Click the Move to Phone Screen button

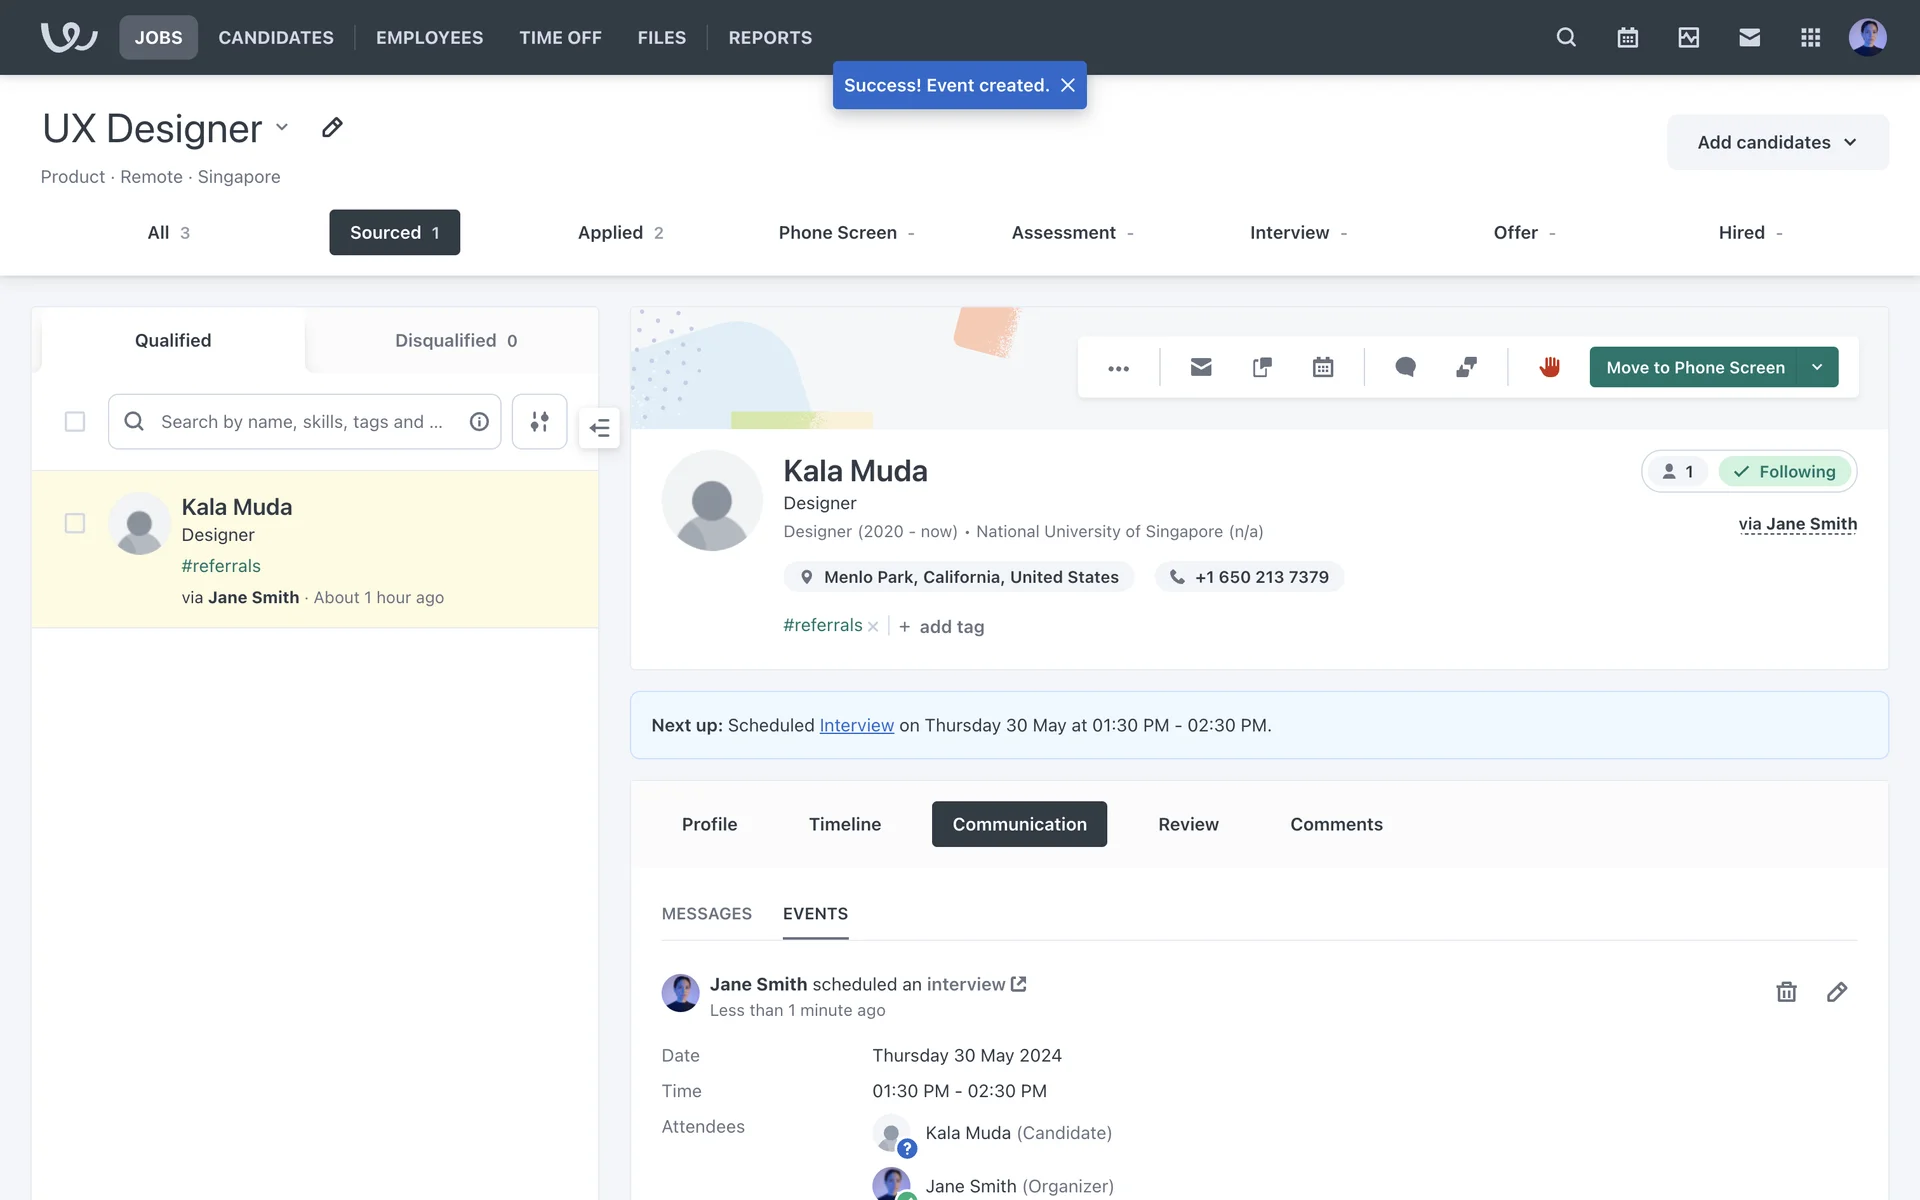click(x=1694, y=367)
